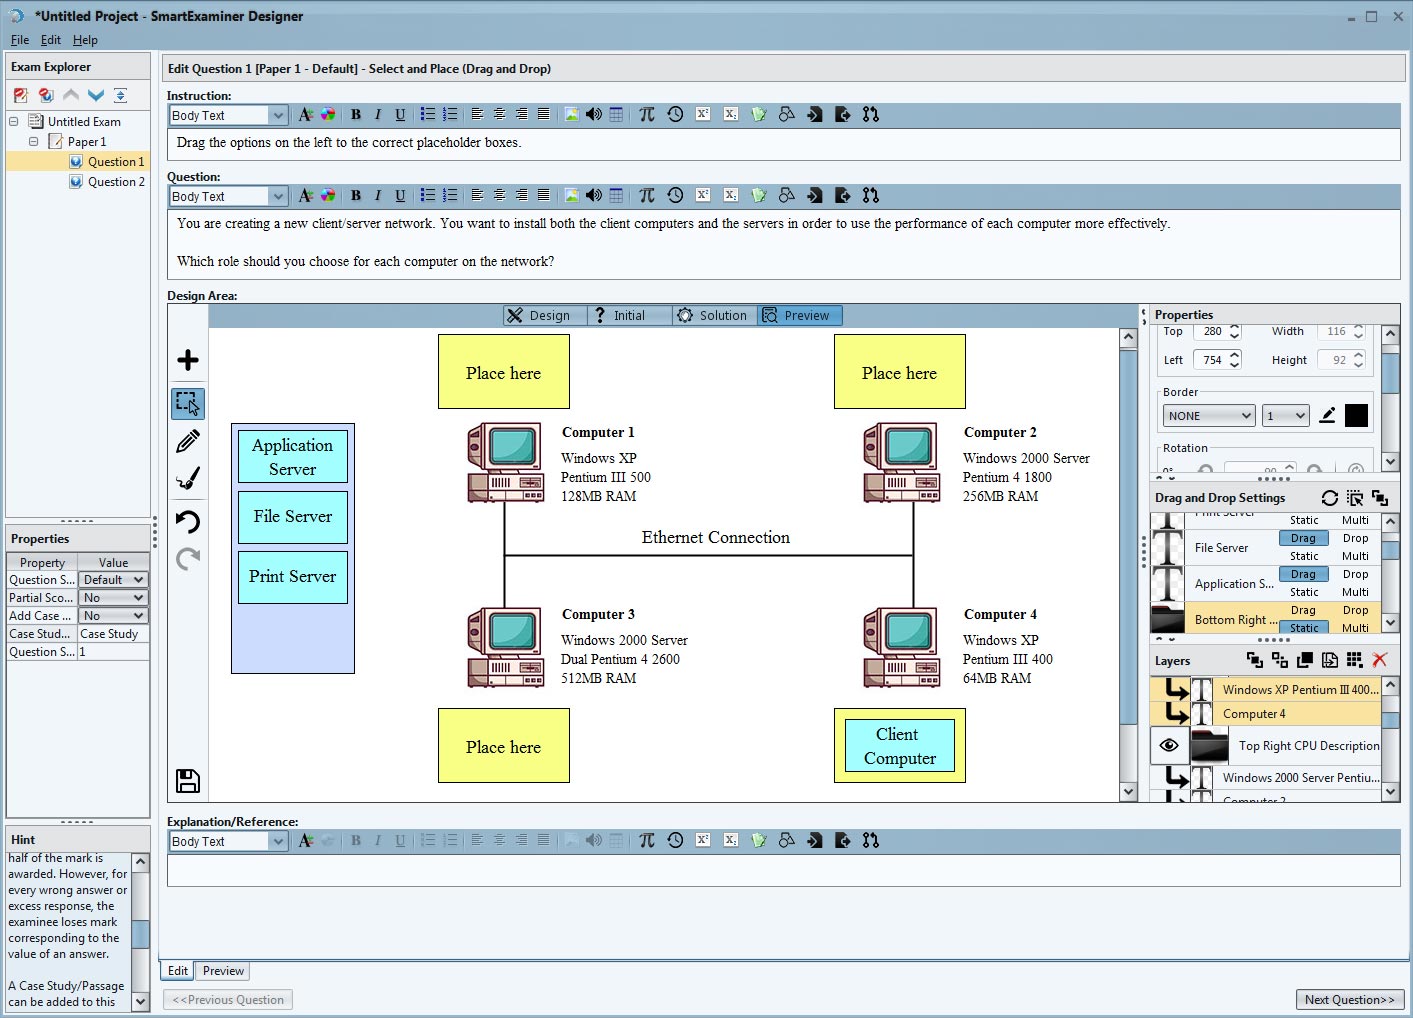1413x1018 pixels.
Task: Switch to the Design tab
Action: [546, 315]
